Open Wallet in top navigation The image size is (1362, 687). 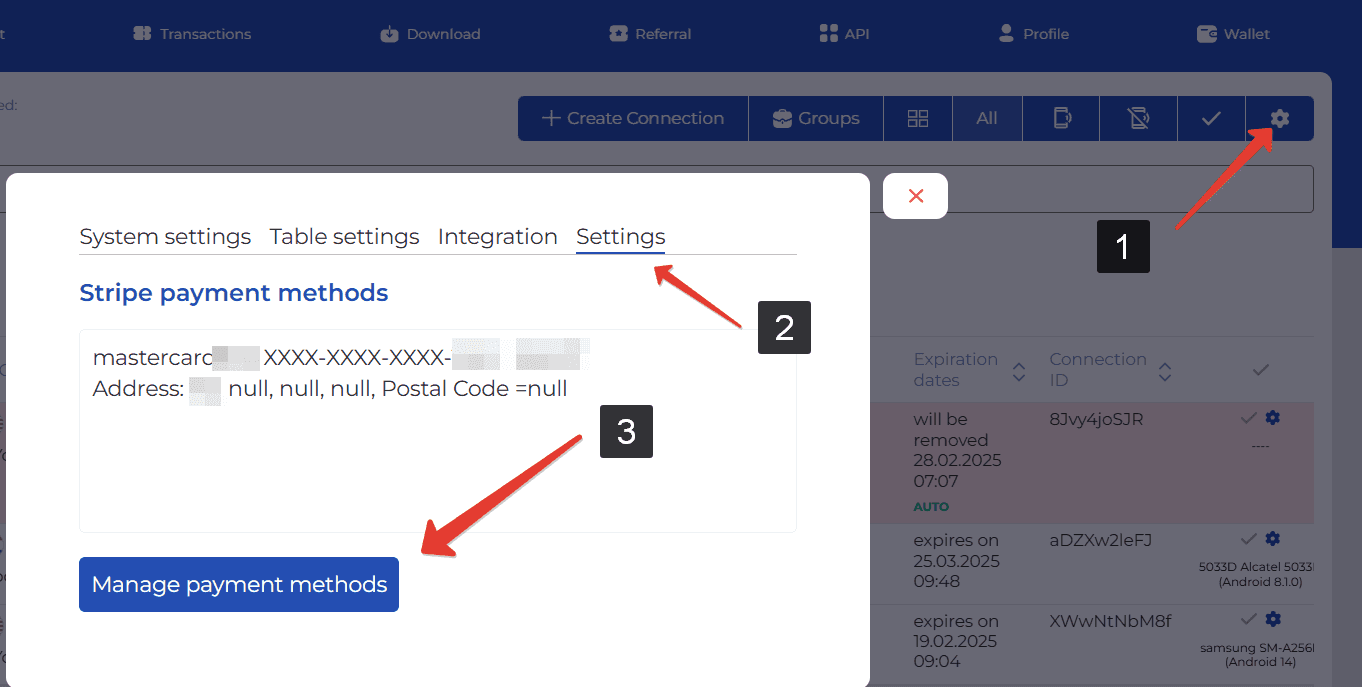pos(1233,34)
